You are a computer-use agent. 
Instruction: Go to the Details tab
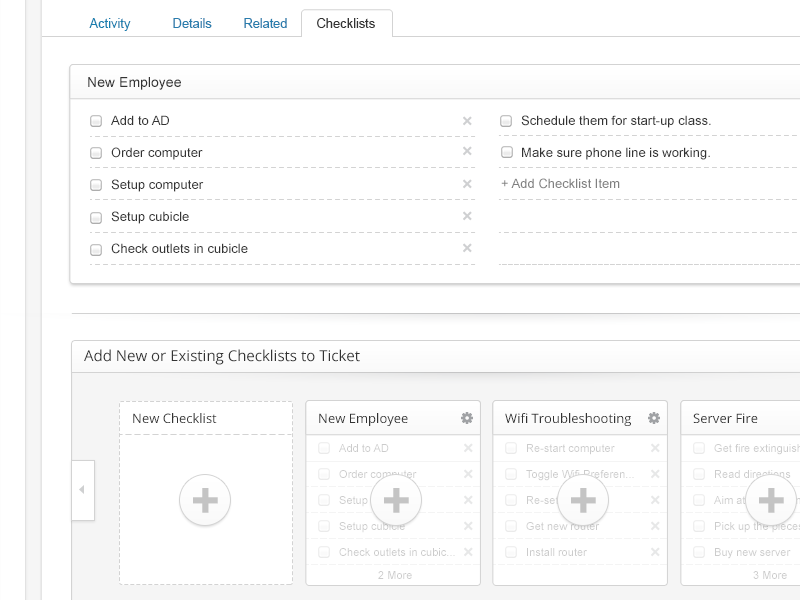click(x=190, y=23)
